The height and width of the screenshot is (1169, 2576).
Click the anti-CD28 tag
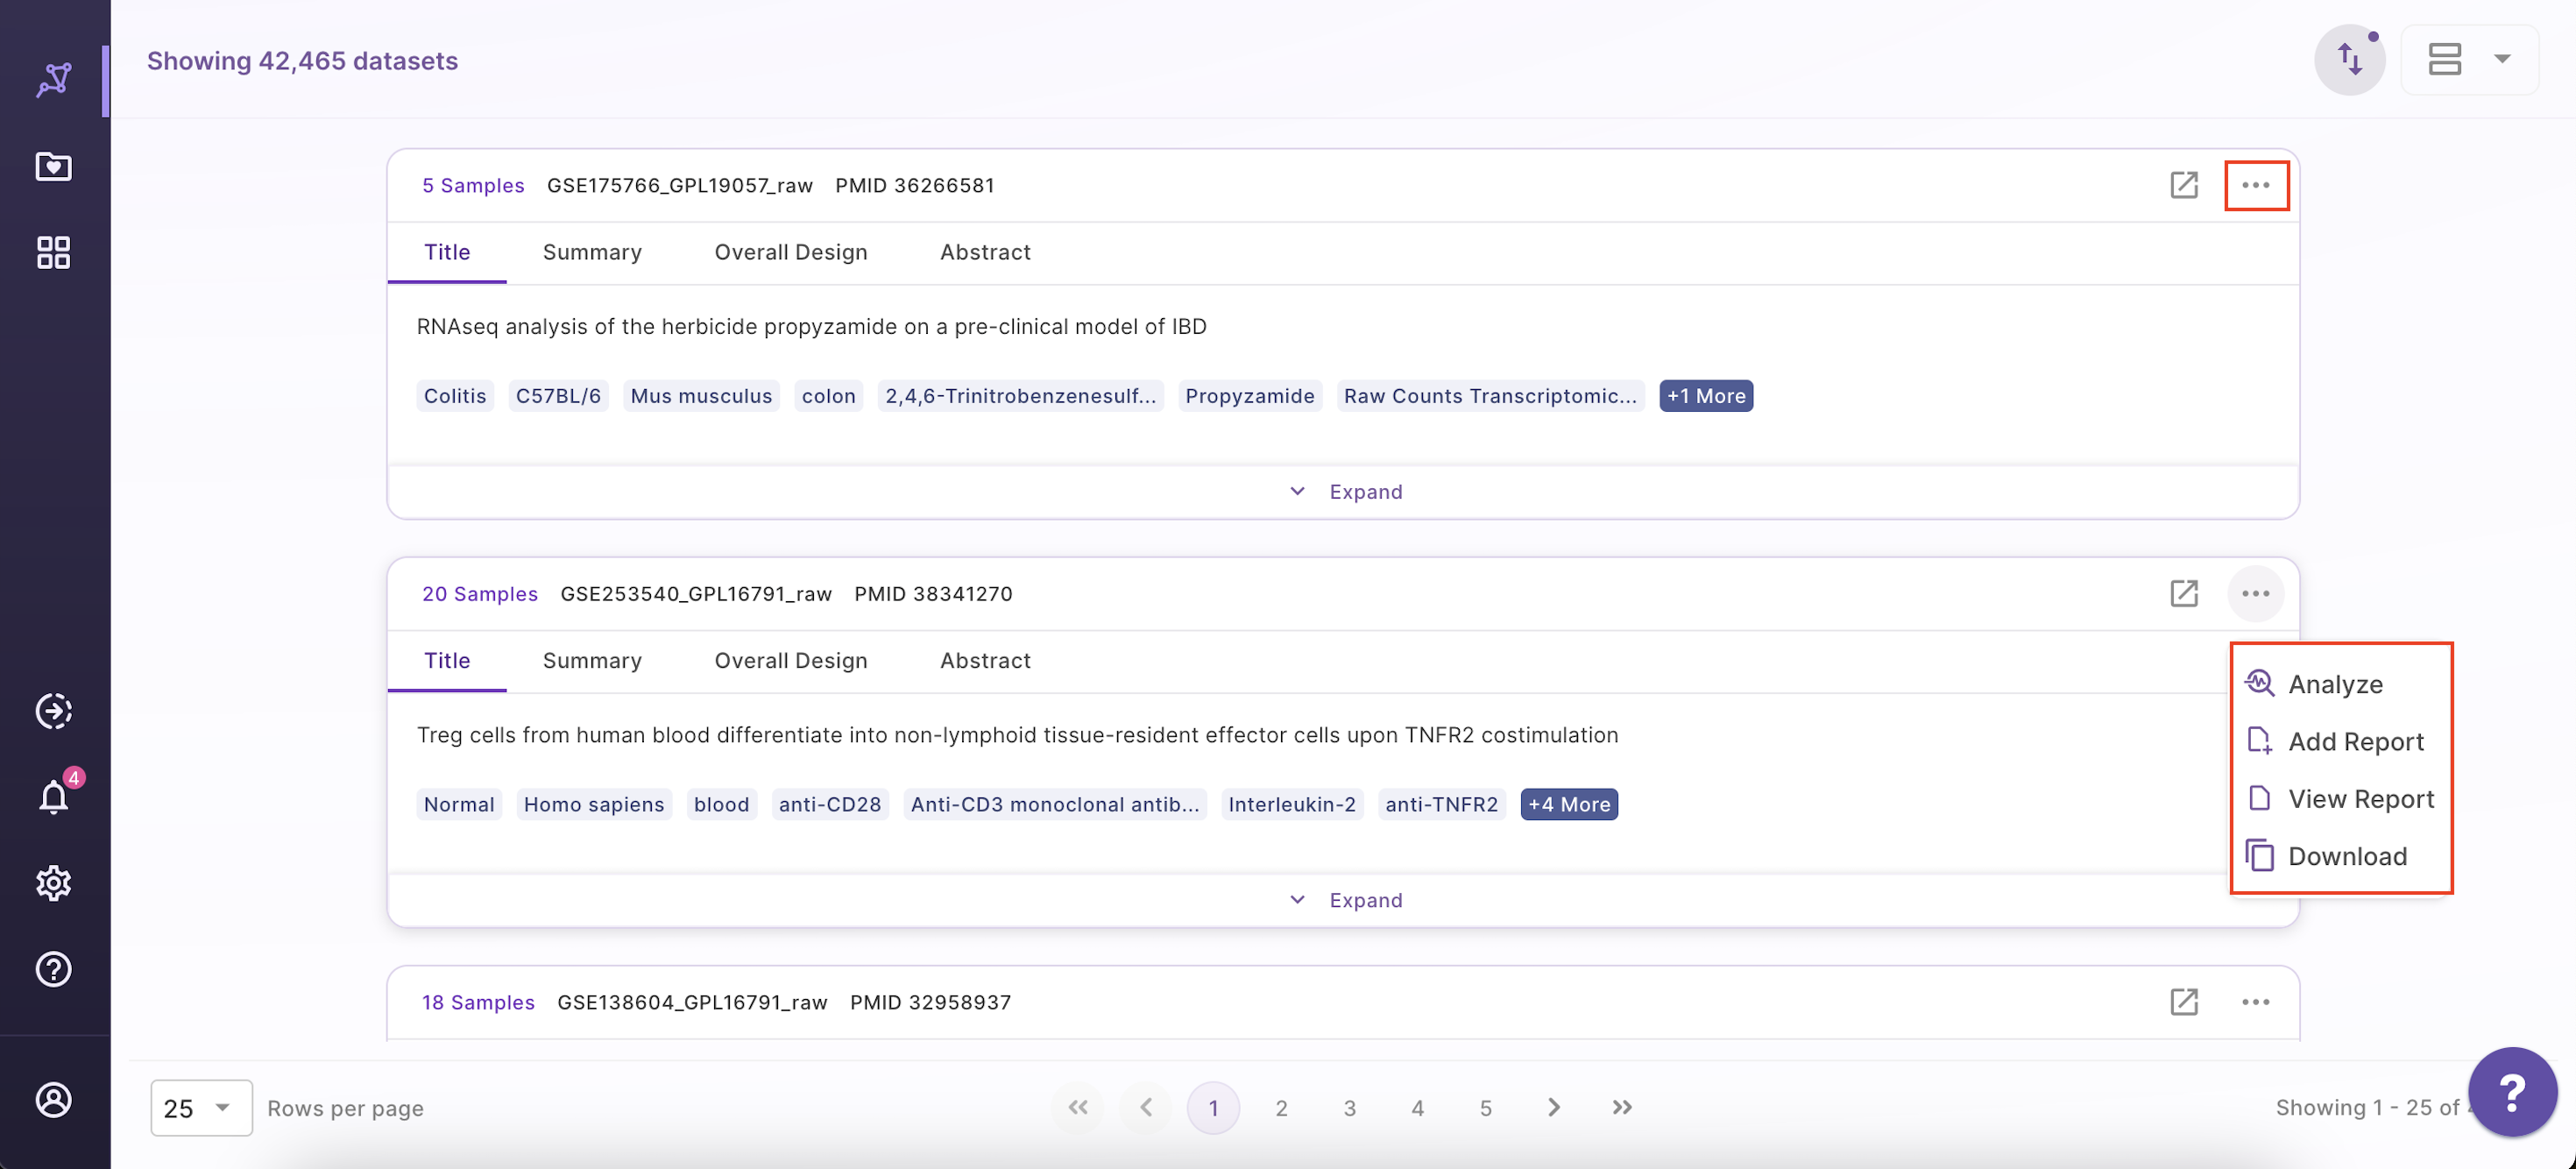830,804
